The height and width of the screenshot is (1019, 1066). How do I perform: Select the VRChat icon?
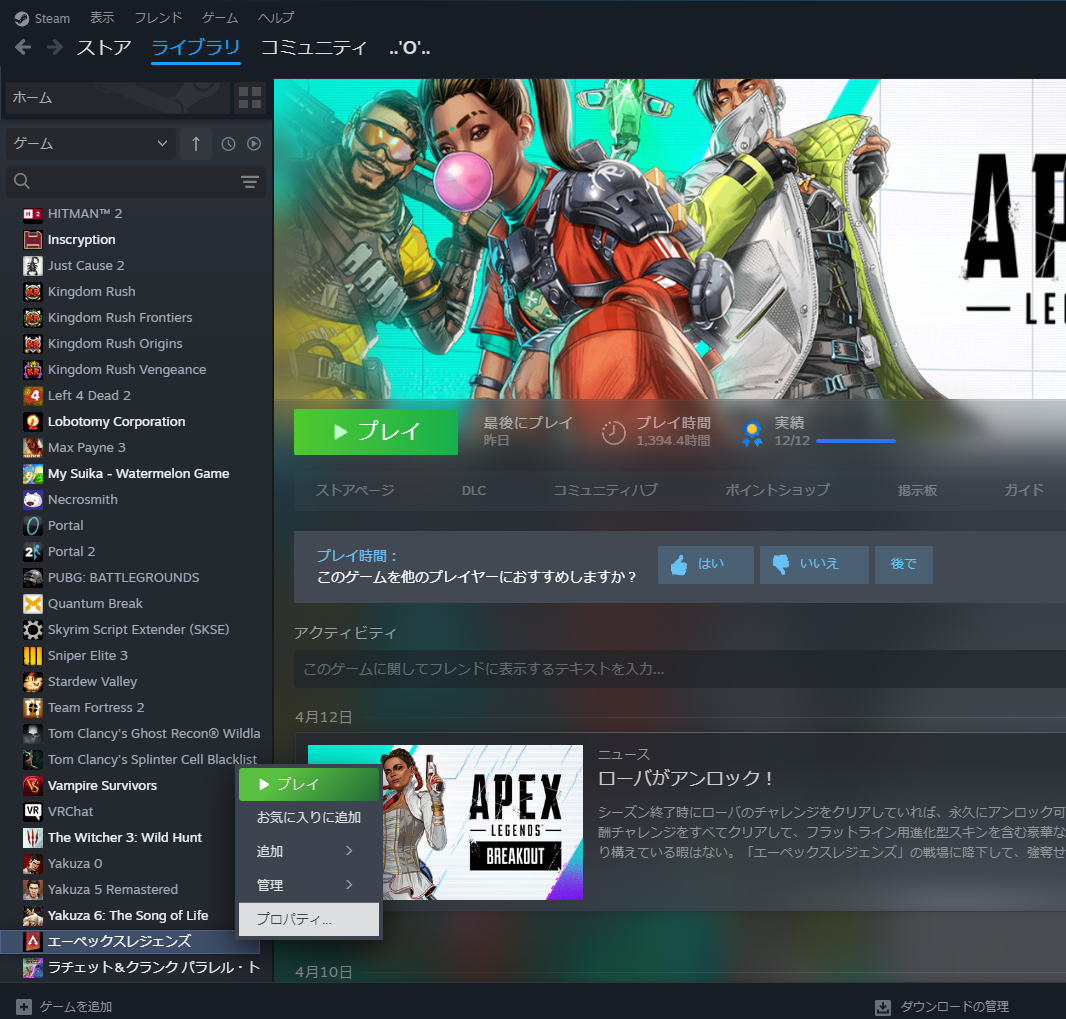click(x=33, y=812)
